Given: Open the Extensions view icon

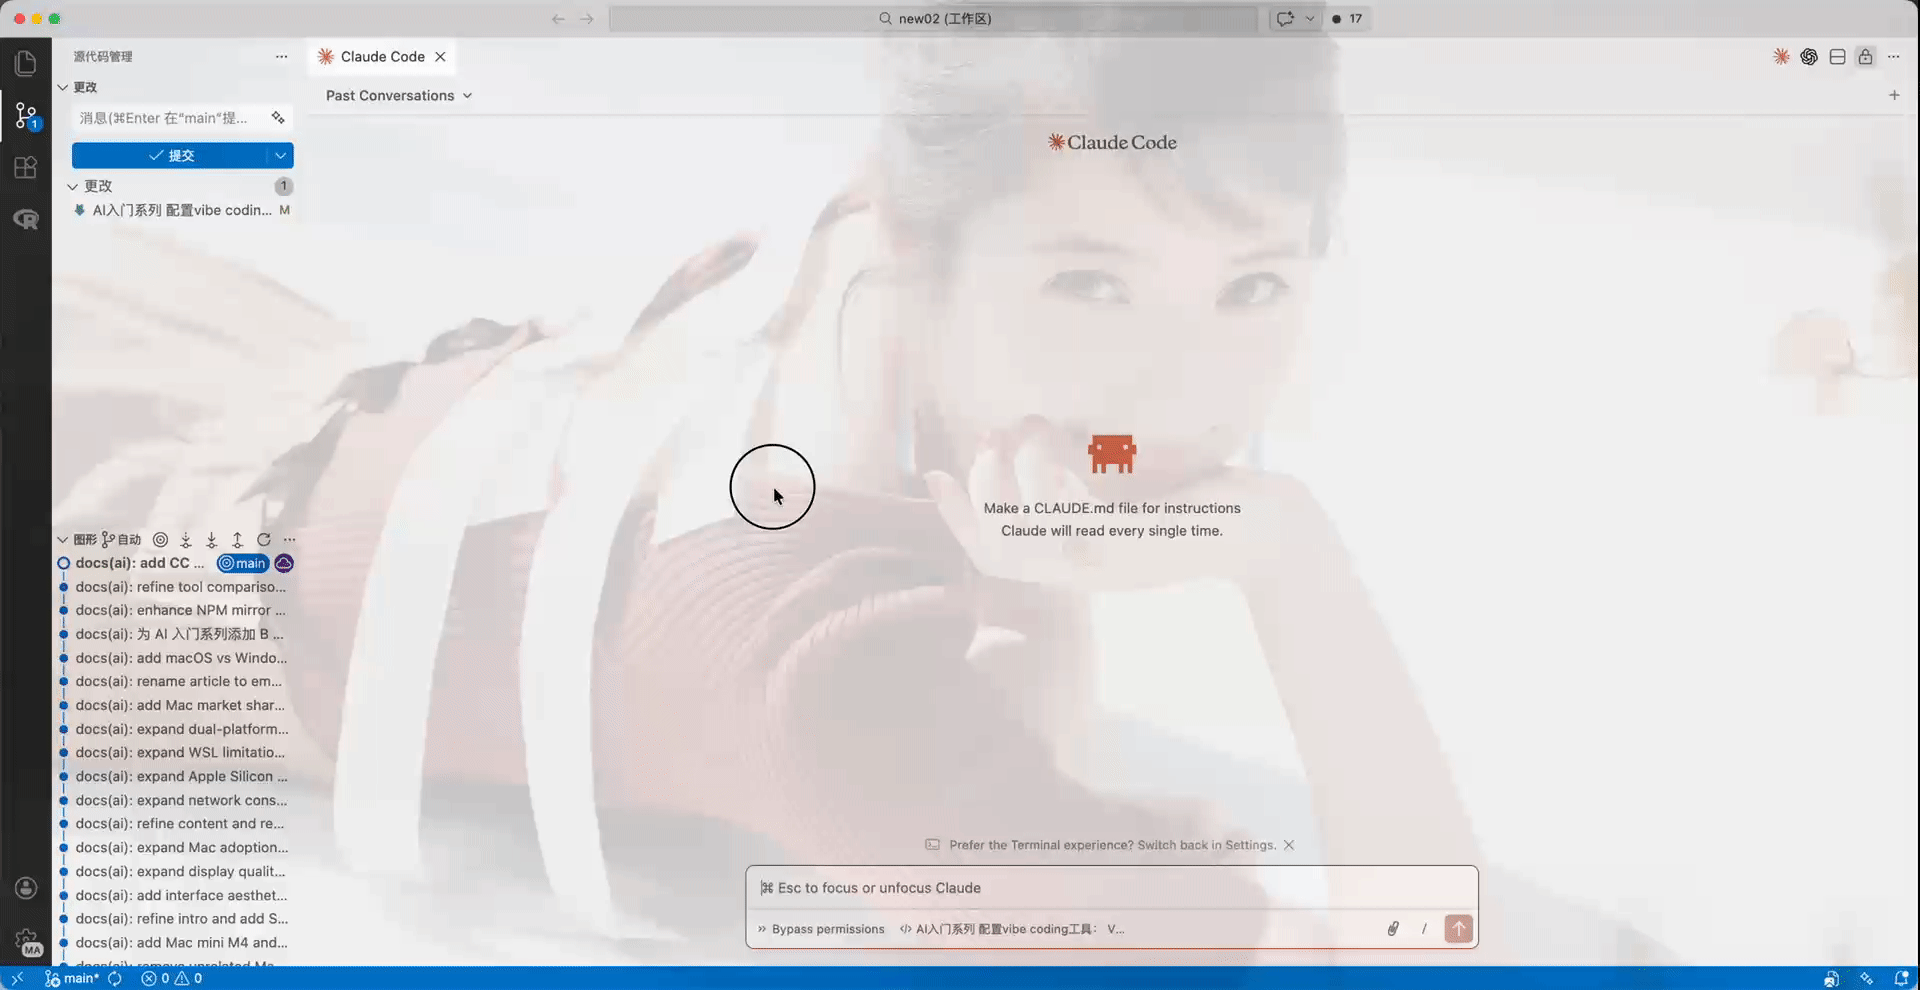Looking at the screenshot, I should 26,167.
